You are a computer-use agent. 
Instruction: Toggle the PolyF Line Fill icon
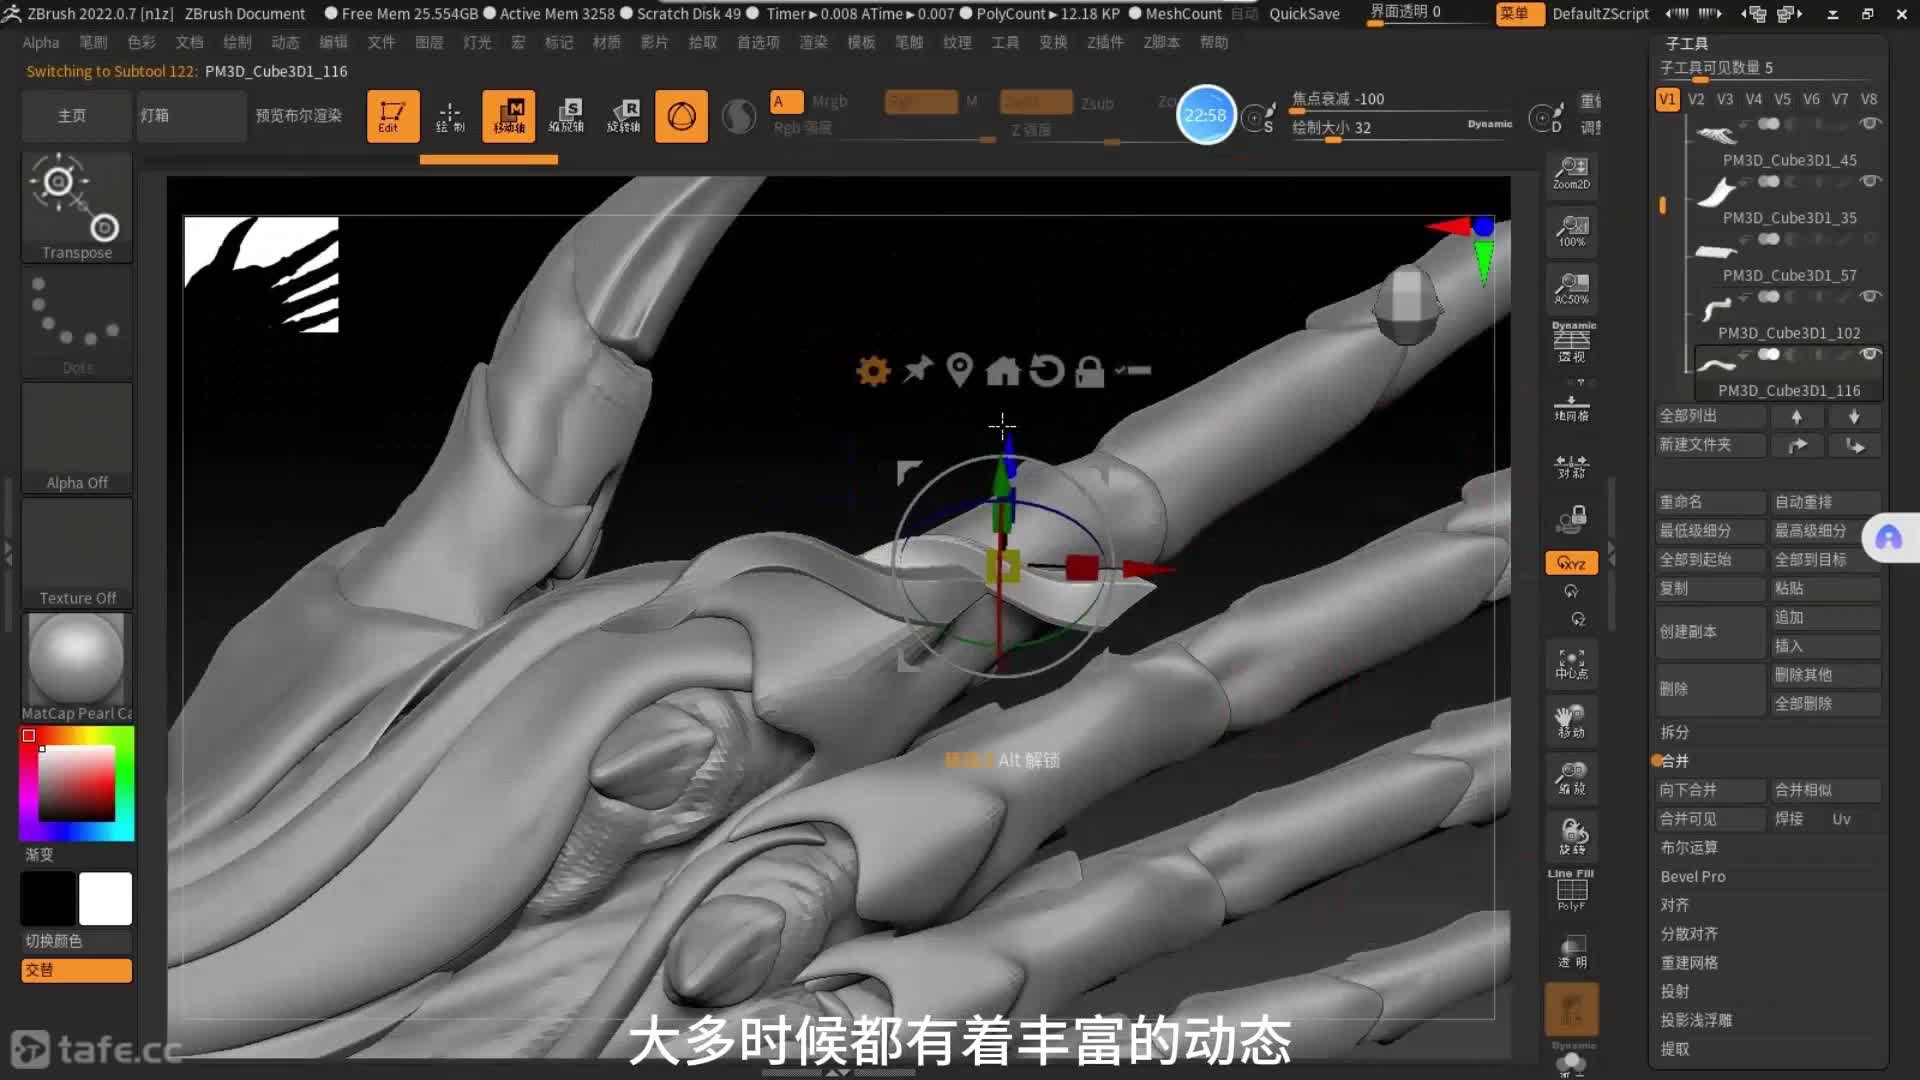pyautogui.click(x=1571, y=890)
